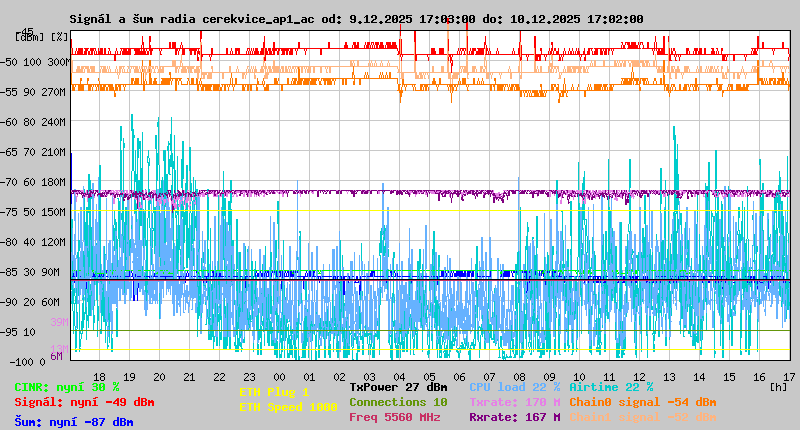Select the TxPower 27 dBm label
This screenshot has width=800, height=430.
pos(398,387)
